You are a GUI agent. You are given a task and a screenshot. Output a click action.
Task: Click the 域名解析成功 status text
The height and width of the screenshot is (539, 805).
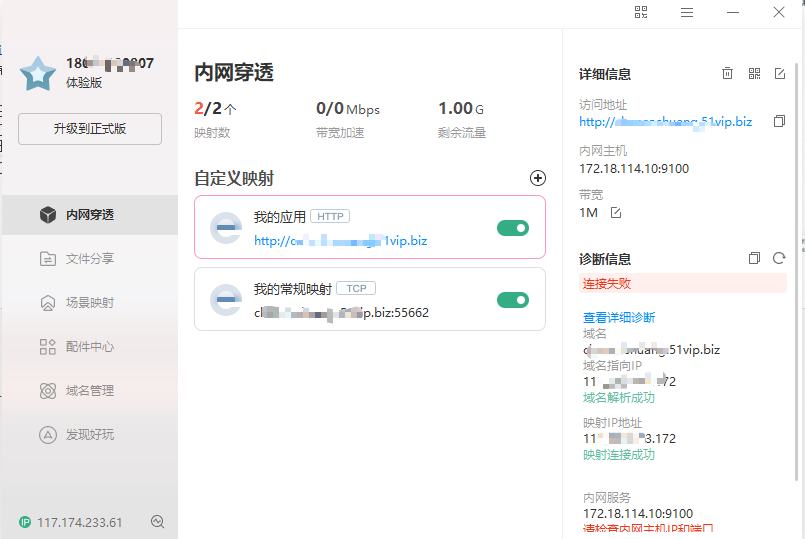click(x=619, y=398)
